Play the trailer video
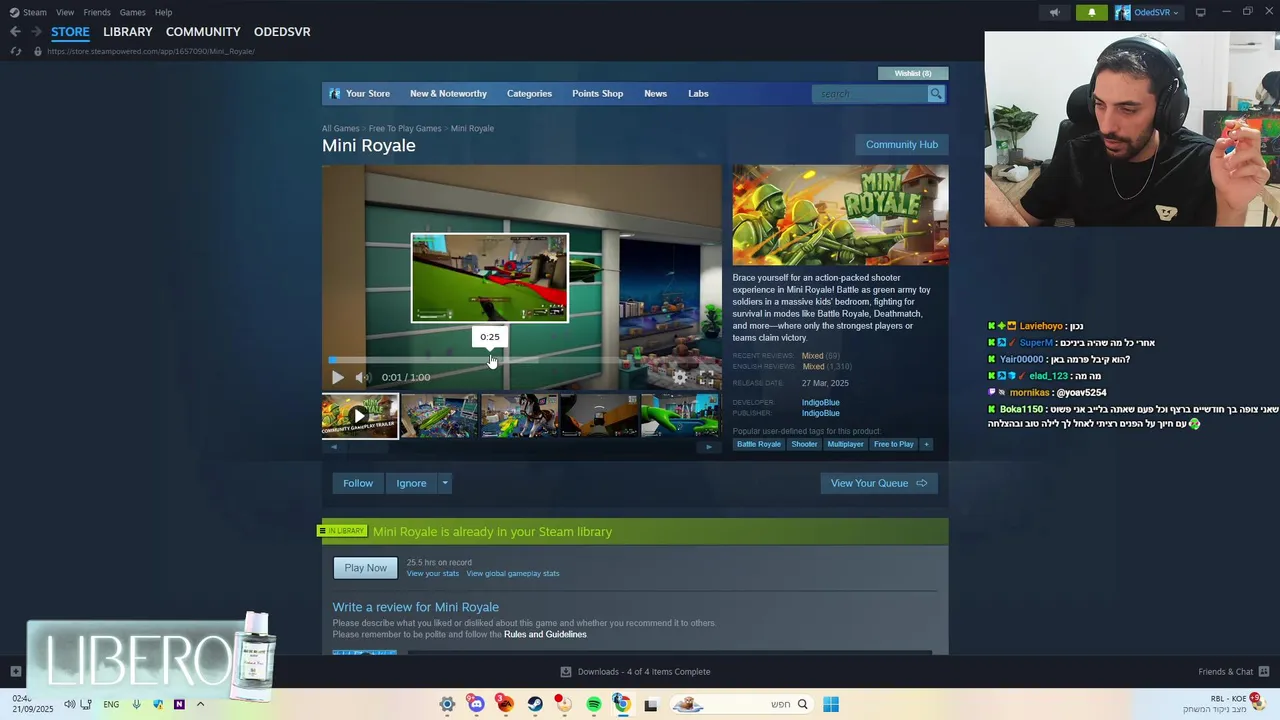This screenshot has height=720, width=1280. tap(338, 377)
